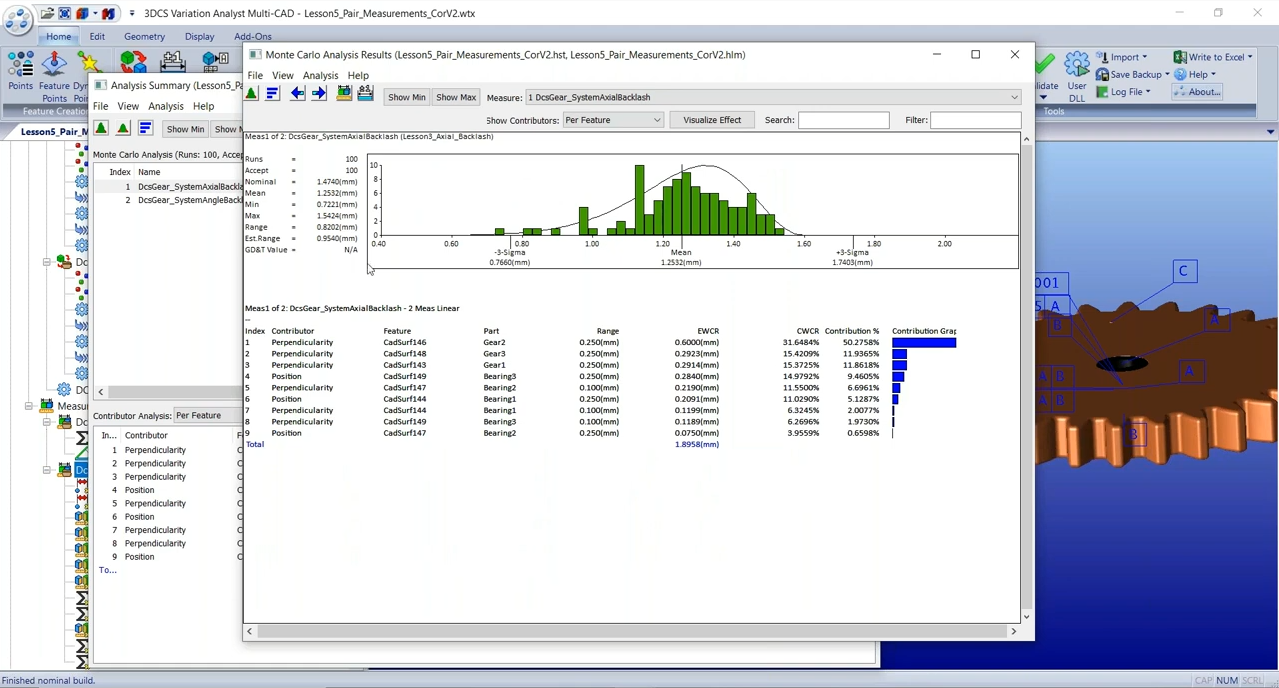This screenshot has width=1279, height=688.
Task: Click the Log File icon
Action: [x=1102, y=91]
